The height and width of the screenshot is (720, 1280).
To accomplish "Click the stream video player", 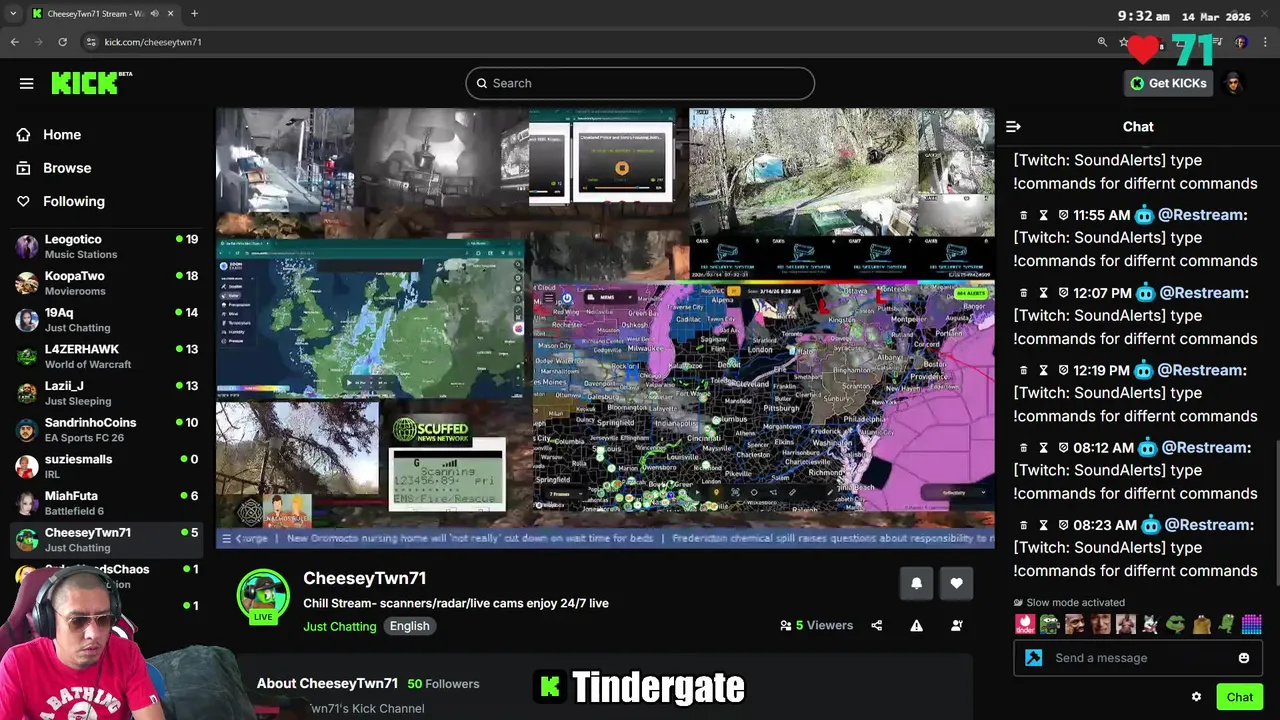I will click(605, 328).
